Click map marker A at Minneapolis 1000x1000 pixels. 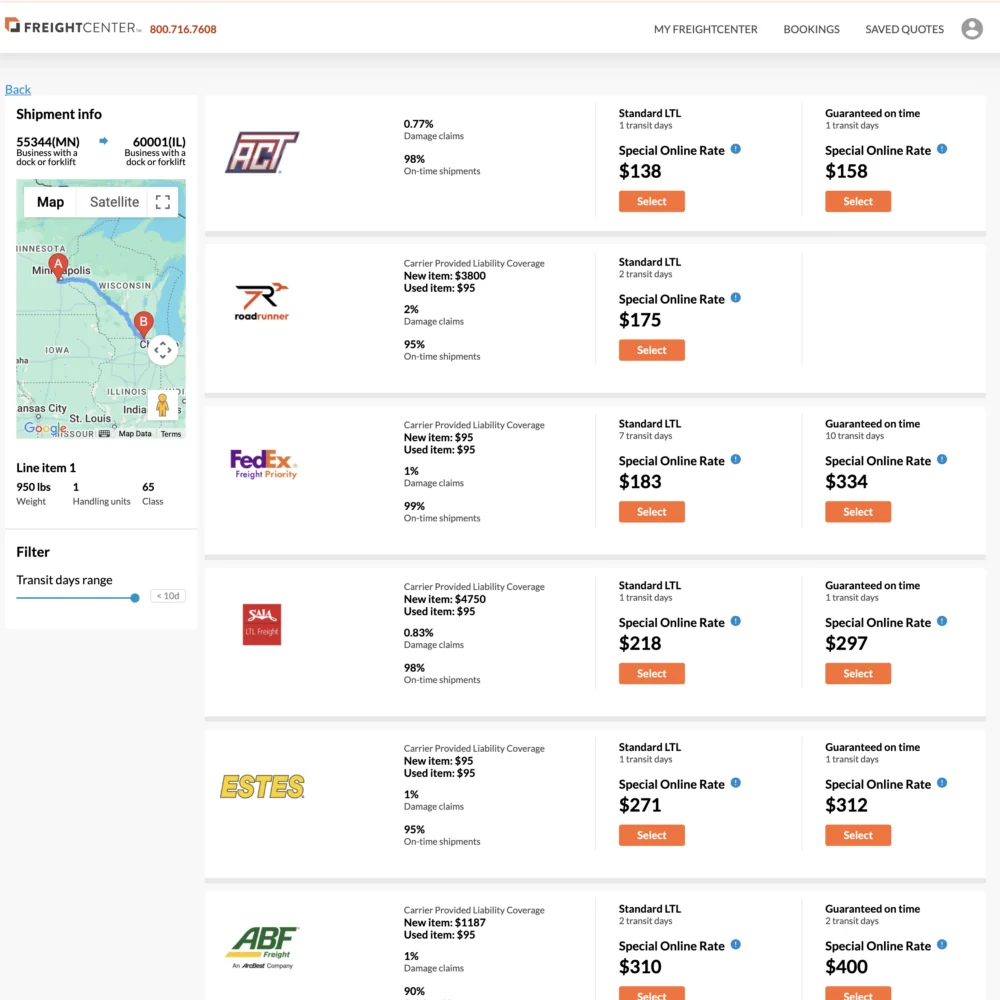point(58,266)
